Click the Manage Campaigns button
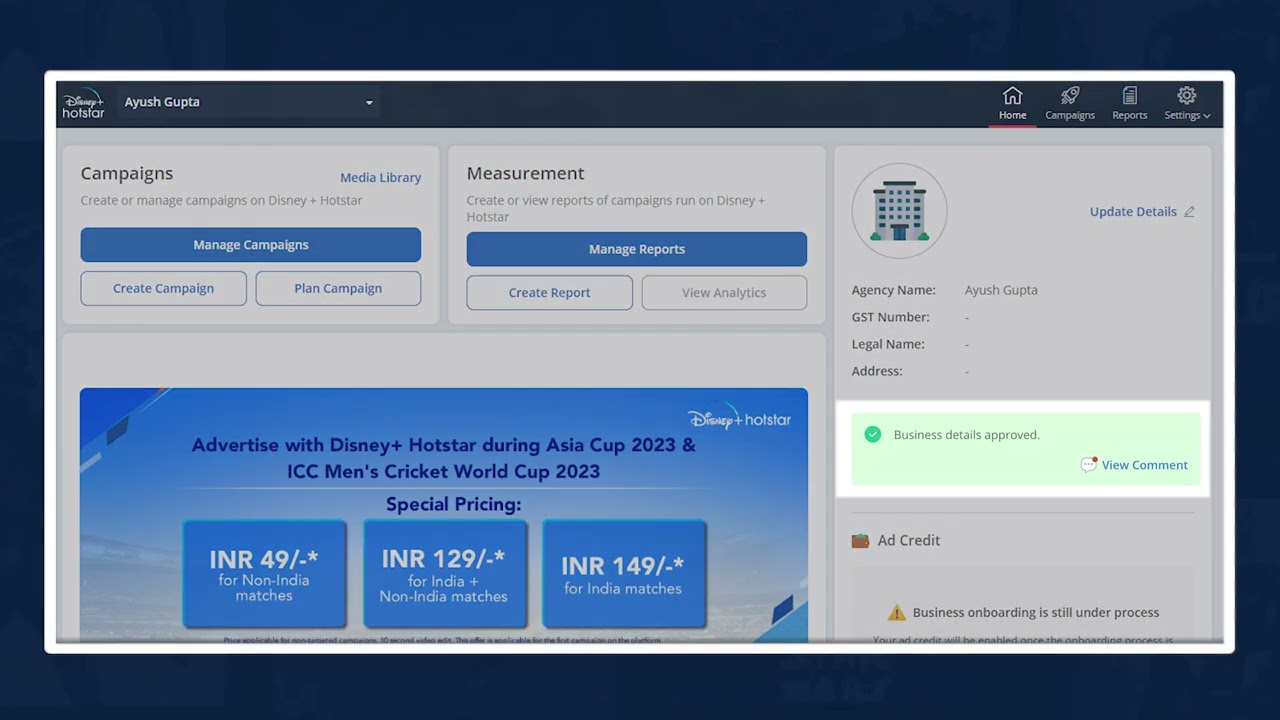 tap(251, 245)
